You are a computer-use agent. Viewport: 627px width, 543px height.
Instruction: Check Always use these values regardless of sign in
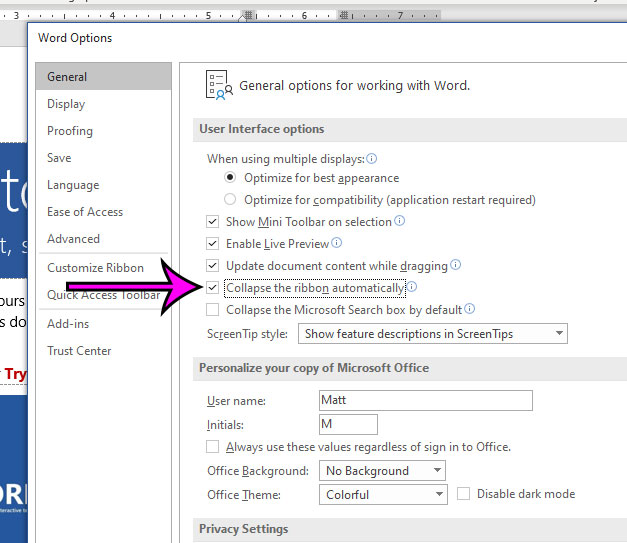[x=212, y=447]
